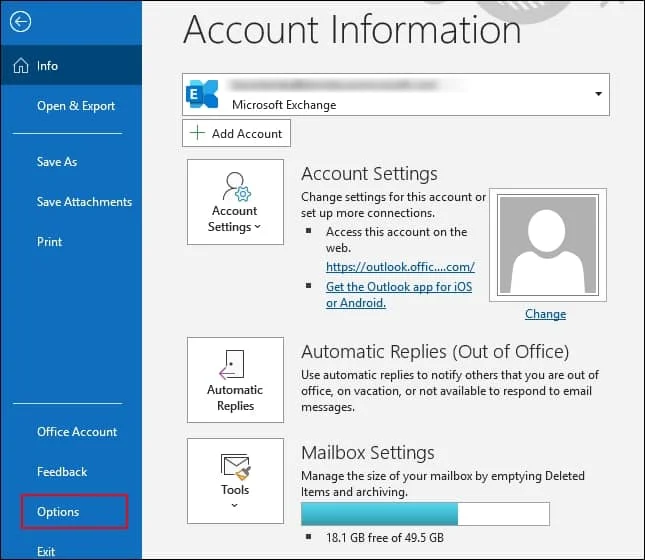Click the Automatic Replies door-arrow icon

(x=232, y=365)
